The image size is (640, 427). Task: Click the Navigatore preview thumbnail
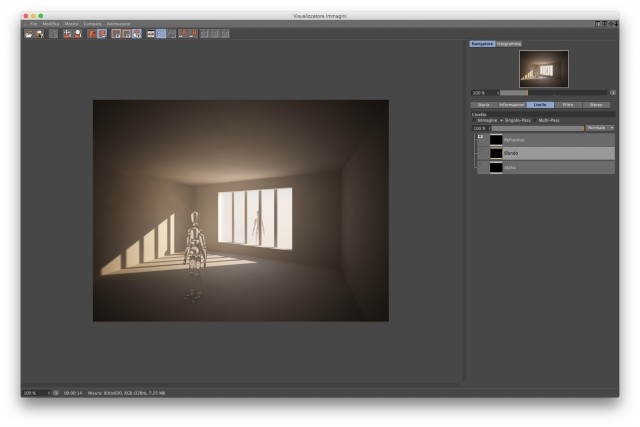[544, 69]
